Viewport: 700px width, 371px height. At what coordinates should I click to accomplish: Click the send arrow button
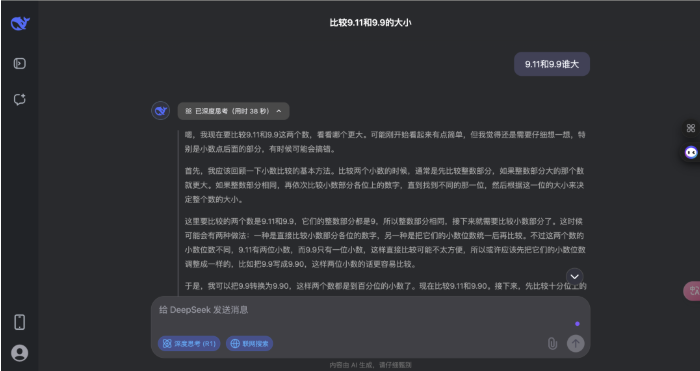(575, 343)
